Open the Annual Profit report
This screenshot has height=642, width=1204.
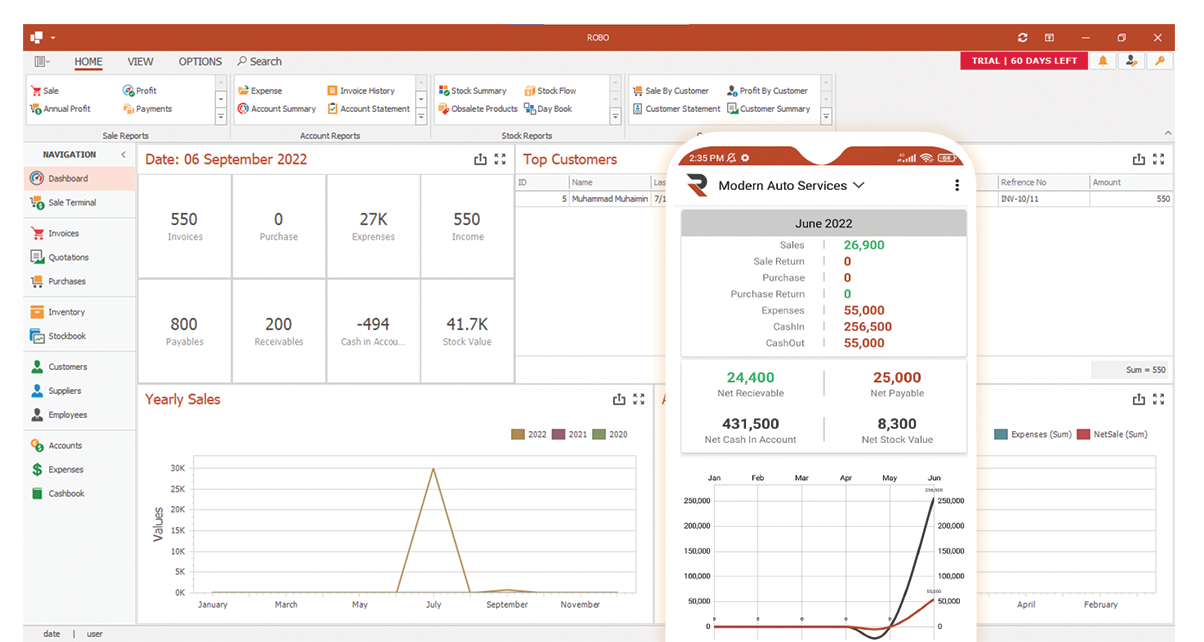tap(60, 108)
